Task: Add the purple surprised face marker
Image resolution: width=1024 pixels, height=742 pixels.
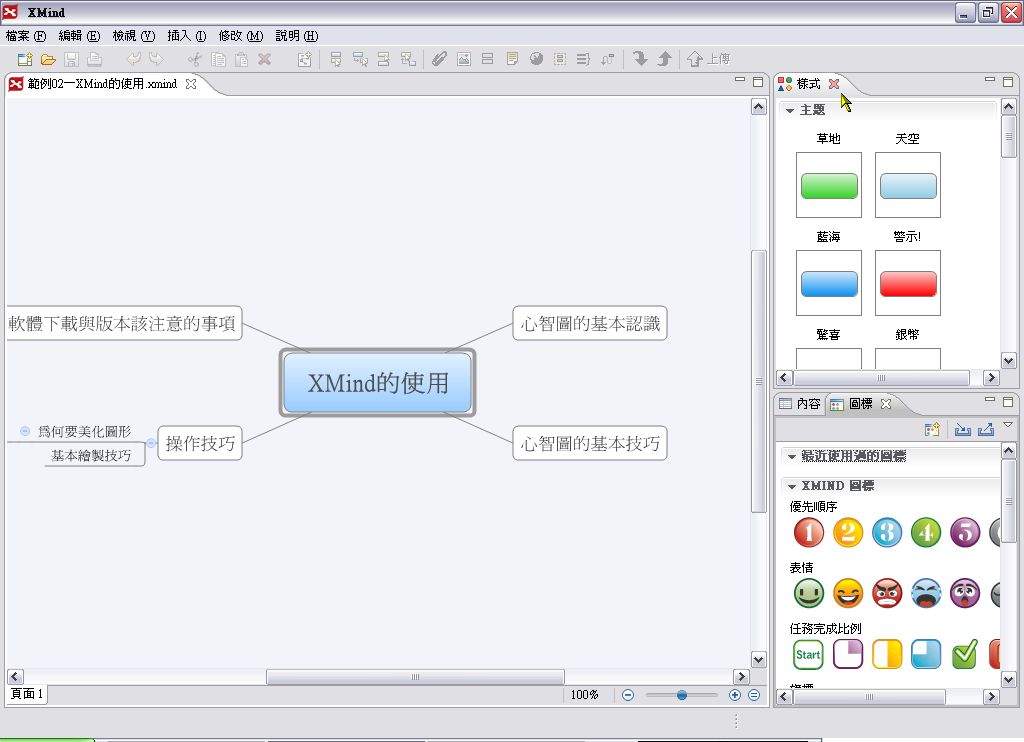Action: tap(965, 594)
